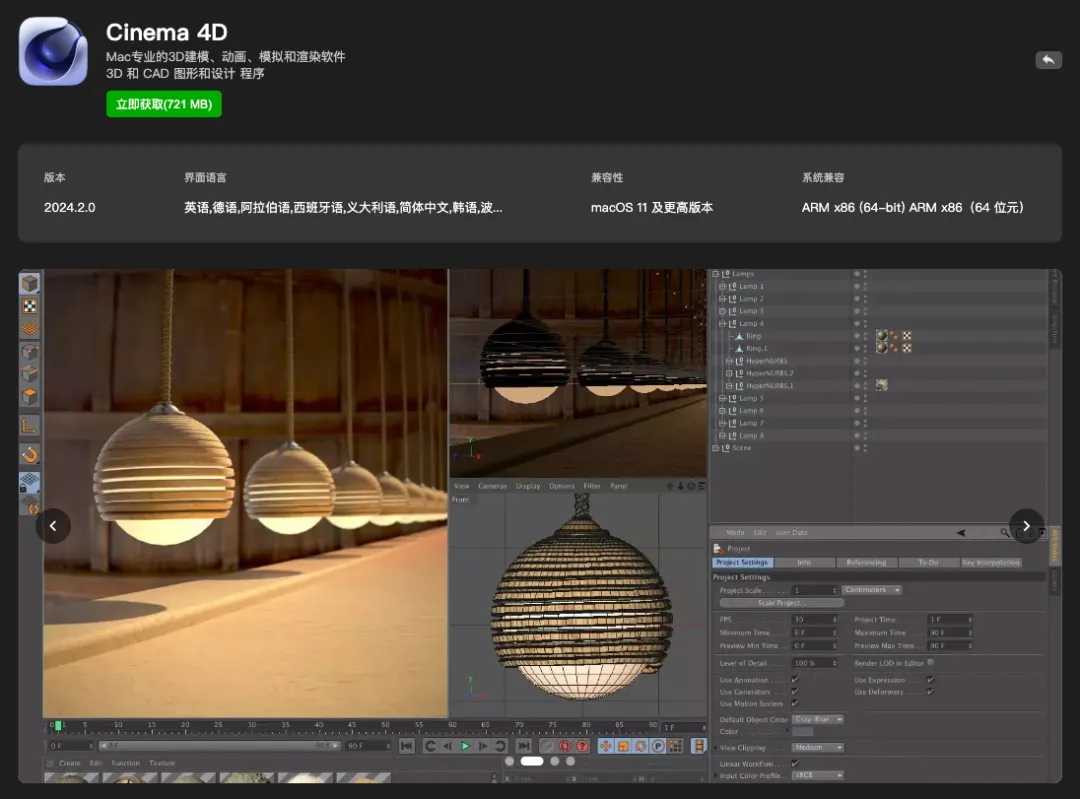
Task: Toggle the Parameter key P icon
Action: pyautogui.click(x=658, y=746)
